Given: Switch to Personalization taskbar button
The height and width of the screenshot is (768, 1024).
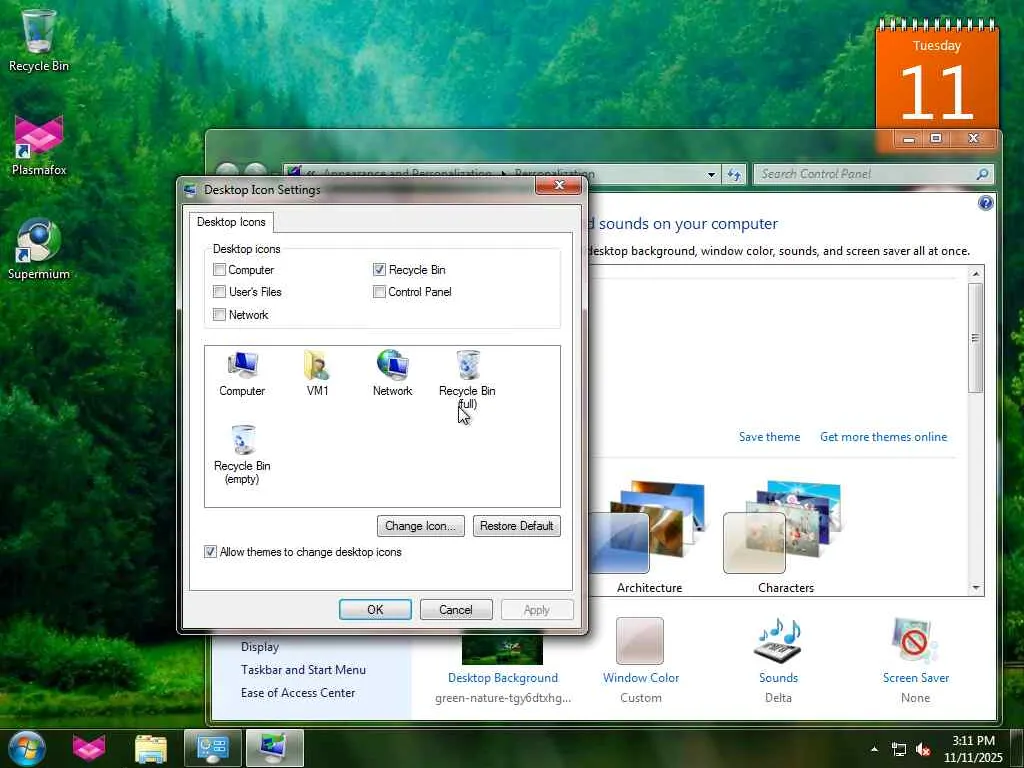Looking at the screenshot, I should tap(274, 748).
